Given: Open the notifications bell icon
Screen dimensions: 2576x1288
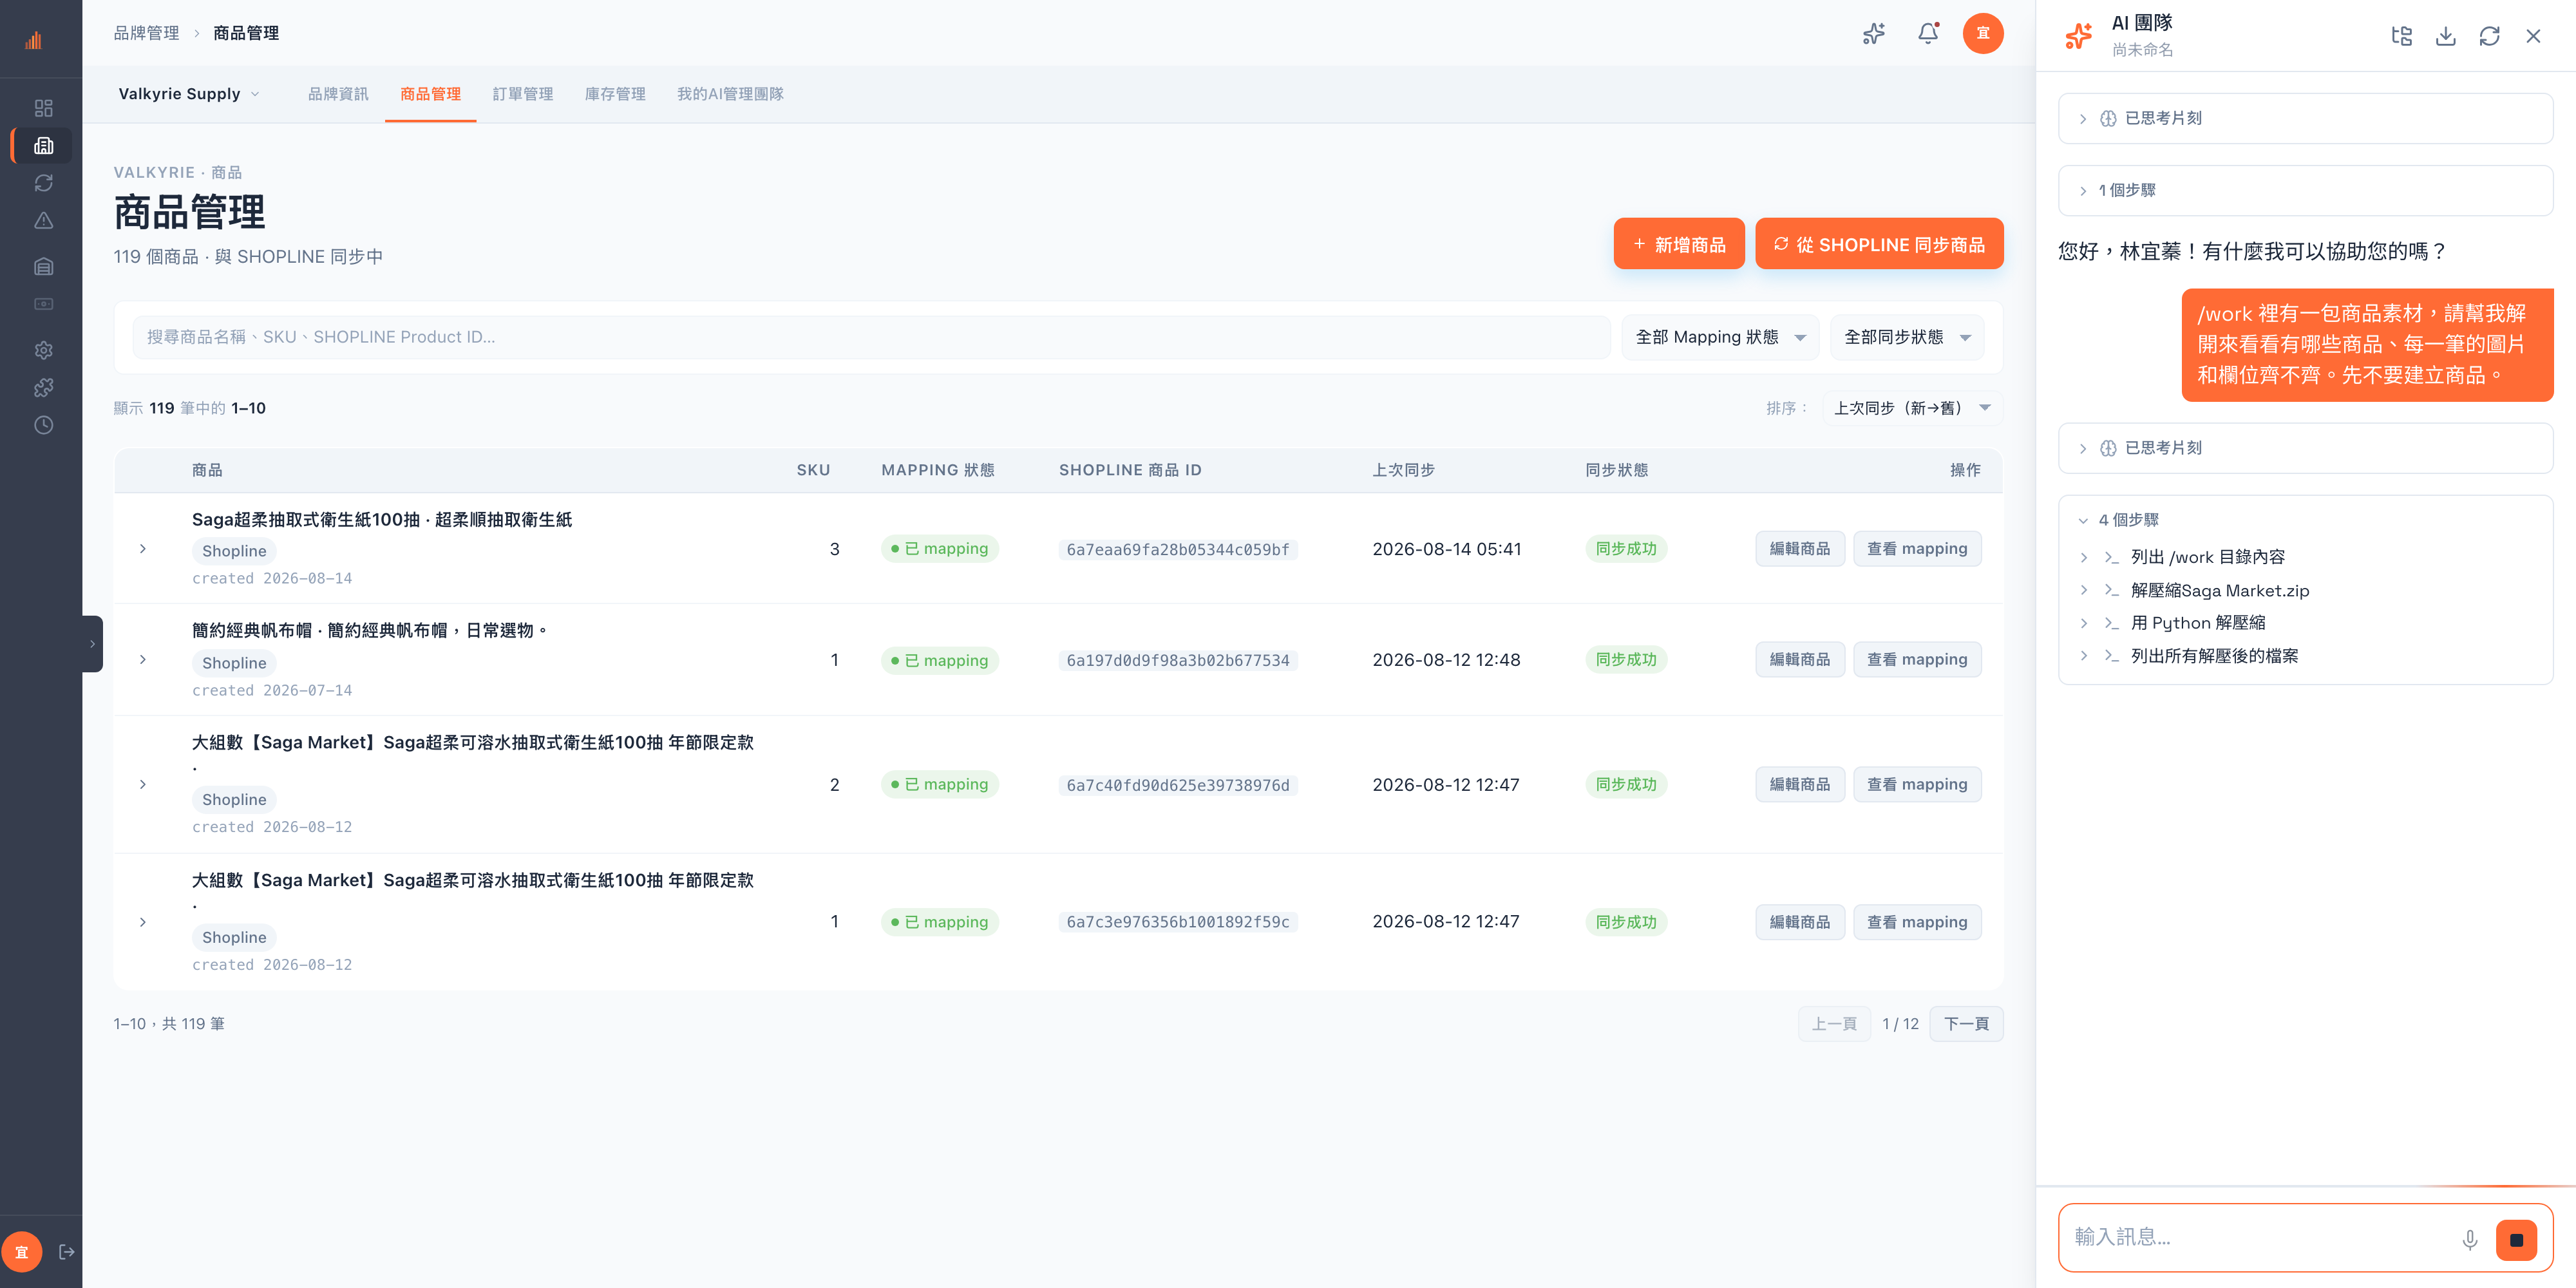Looking at the screenshot, I should point(1928,33).
